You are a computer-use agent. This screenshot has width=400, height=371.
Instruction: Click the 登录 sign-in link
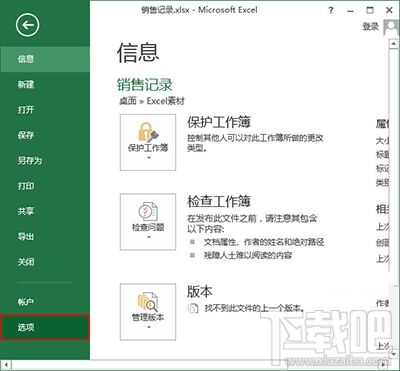tap(371, 27)
